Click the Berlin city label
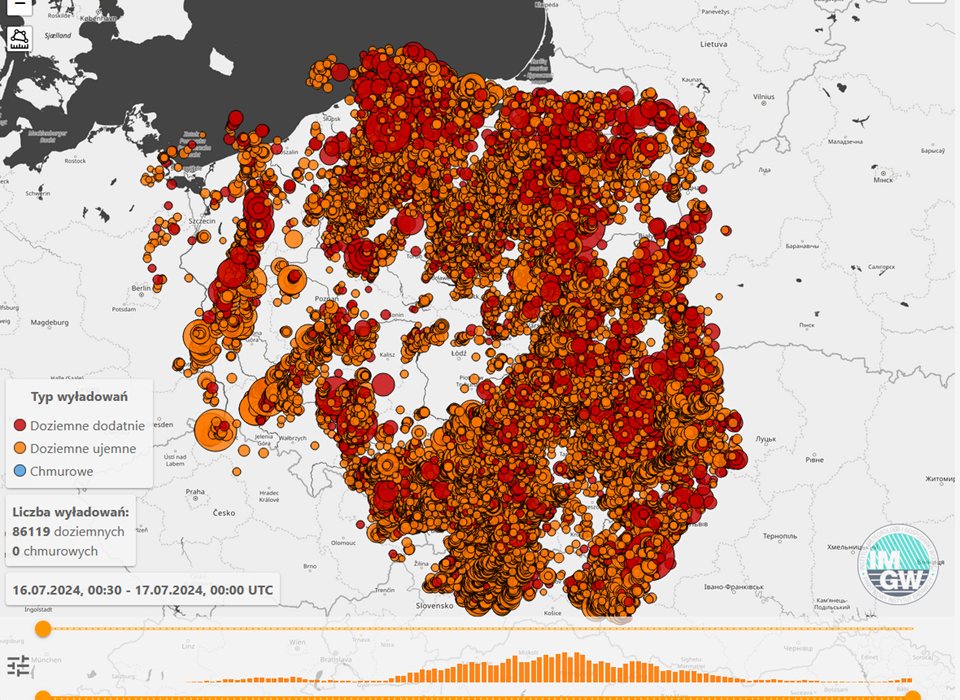960x700 pixels. [141, 288]
